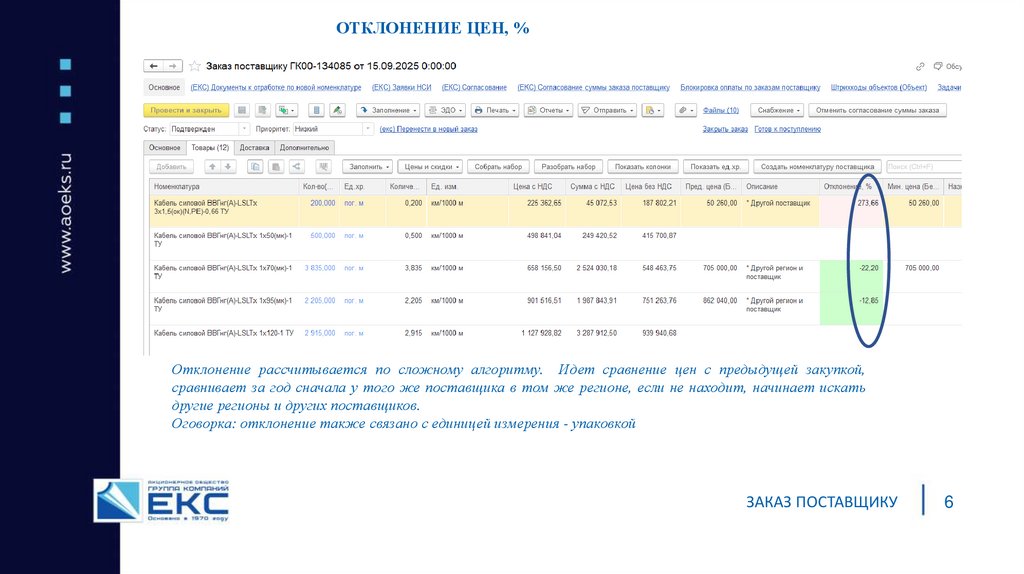Viewport: 1024px width, 574px height.
Task: Click the document movements report icon
Action: point(316,110)
